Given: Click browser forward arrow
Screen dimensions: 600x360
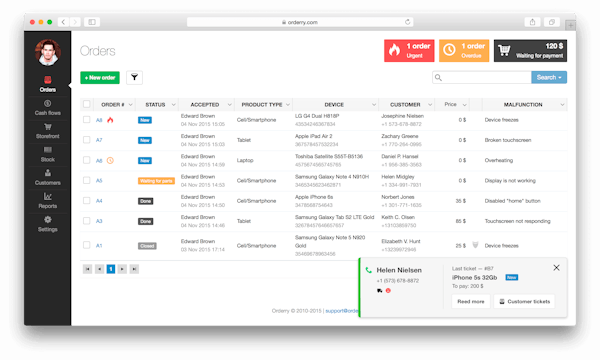Looking at the screenshot, I should (75, 22).
